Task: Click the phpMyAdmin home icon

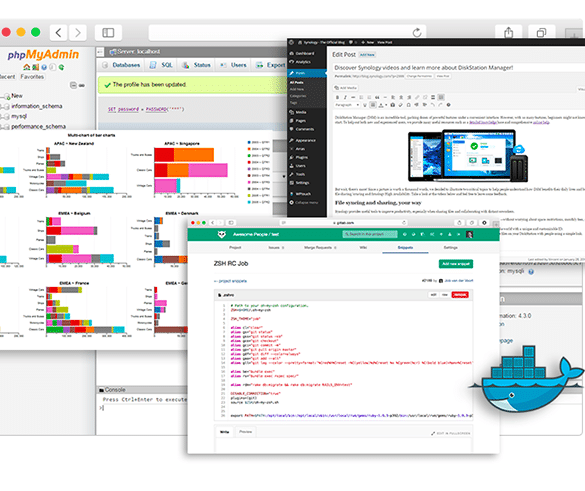Action: pyautogui.click(x=26, y=67)
